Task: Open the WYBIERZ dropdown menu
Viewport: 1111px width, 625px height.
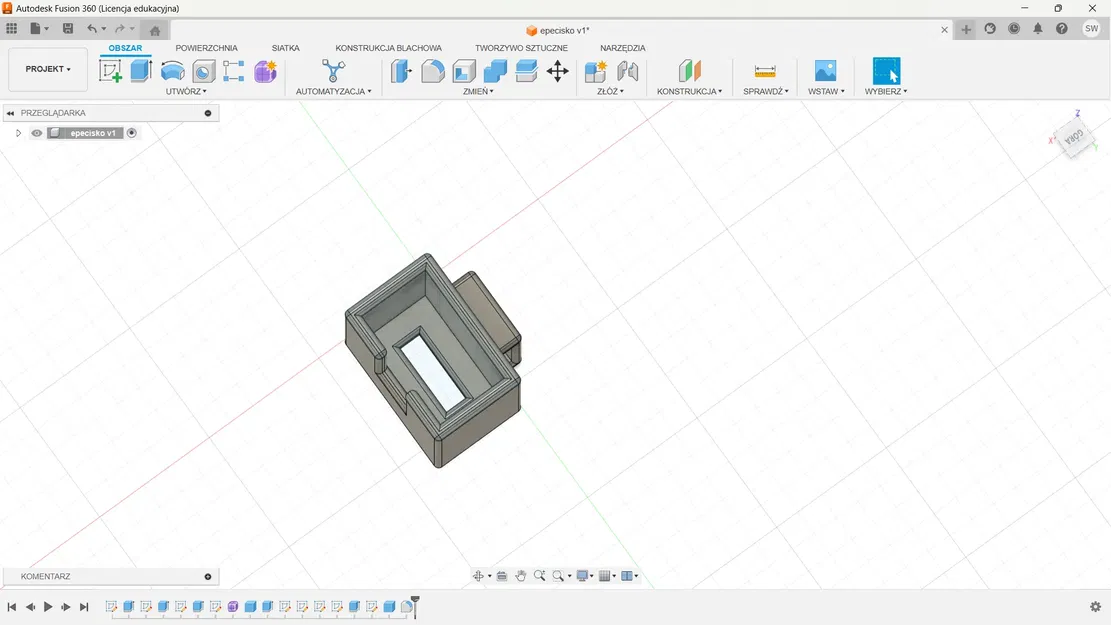Action: (x=886, y=91)
